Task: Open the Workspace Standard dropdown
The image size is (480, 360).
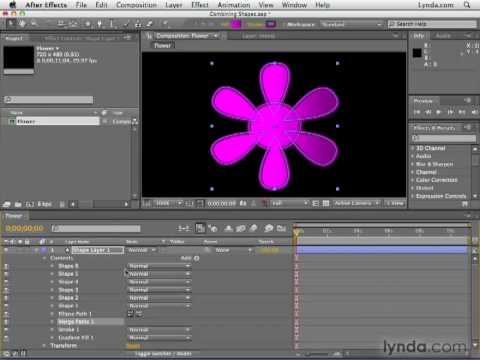Action: (x=351, y=24)
